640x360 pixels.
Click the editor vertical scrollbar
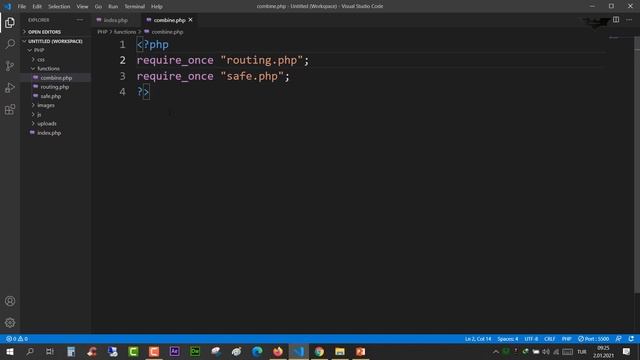click(x=637, y=165)
